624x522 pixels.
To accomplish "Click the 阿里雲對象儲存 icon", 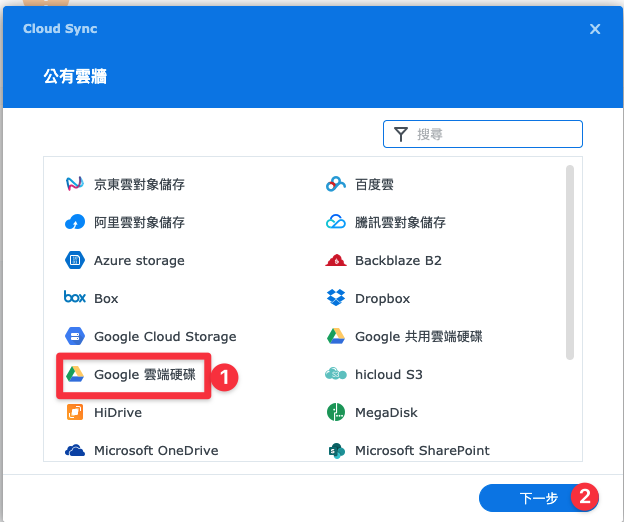I will click(74, 222).
